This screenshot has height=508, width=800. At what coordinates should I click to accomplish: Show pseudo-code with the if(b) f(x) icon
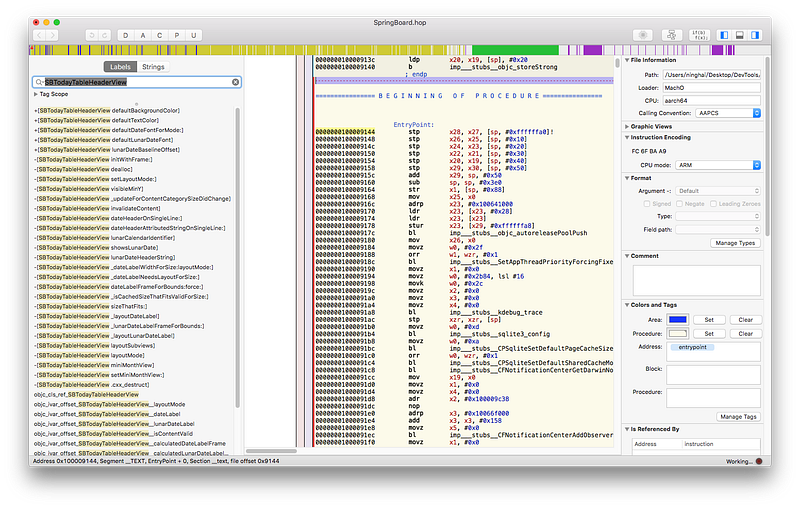pos(699,35)
